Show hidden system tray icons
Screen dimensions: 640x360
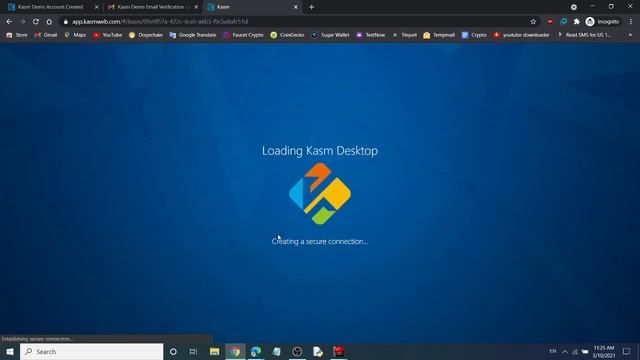[x=565, y=351]
